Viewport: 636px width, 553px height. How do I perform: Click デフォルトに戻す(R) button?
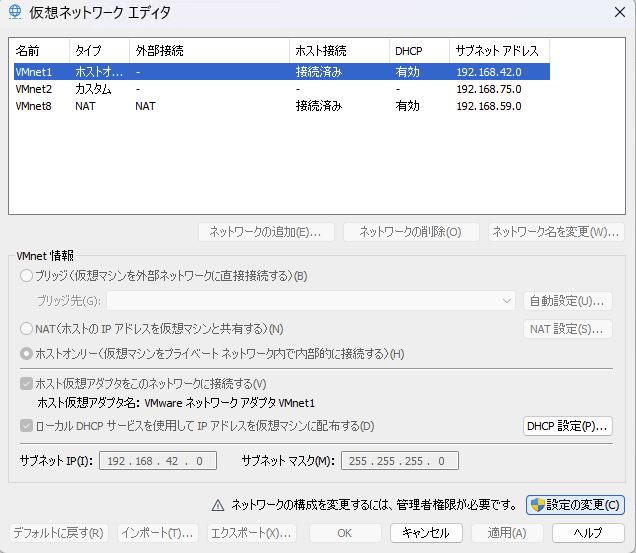59,533
